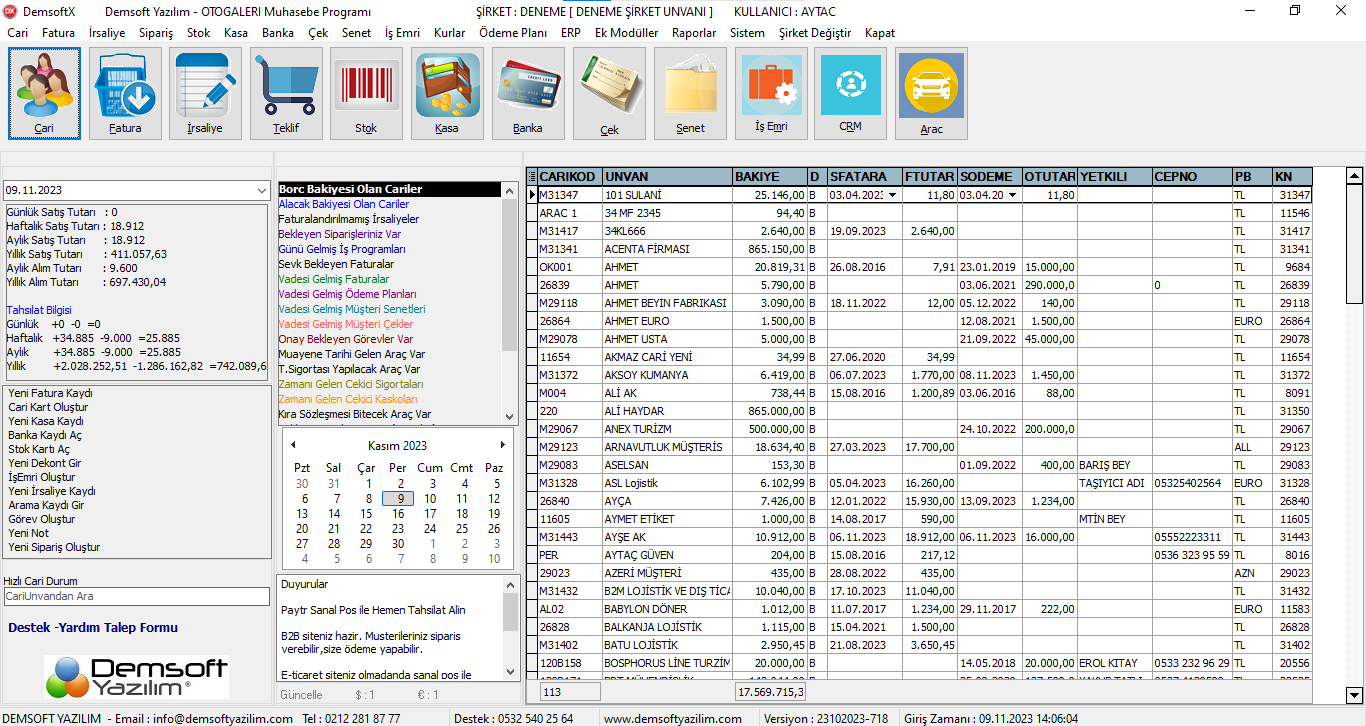Click the CariUnvandan Ara search field
1366x726 pixels.
(x=136, y=596)
